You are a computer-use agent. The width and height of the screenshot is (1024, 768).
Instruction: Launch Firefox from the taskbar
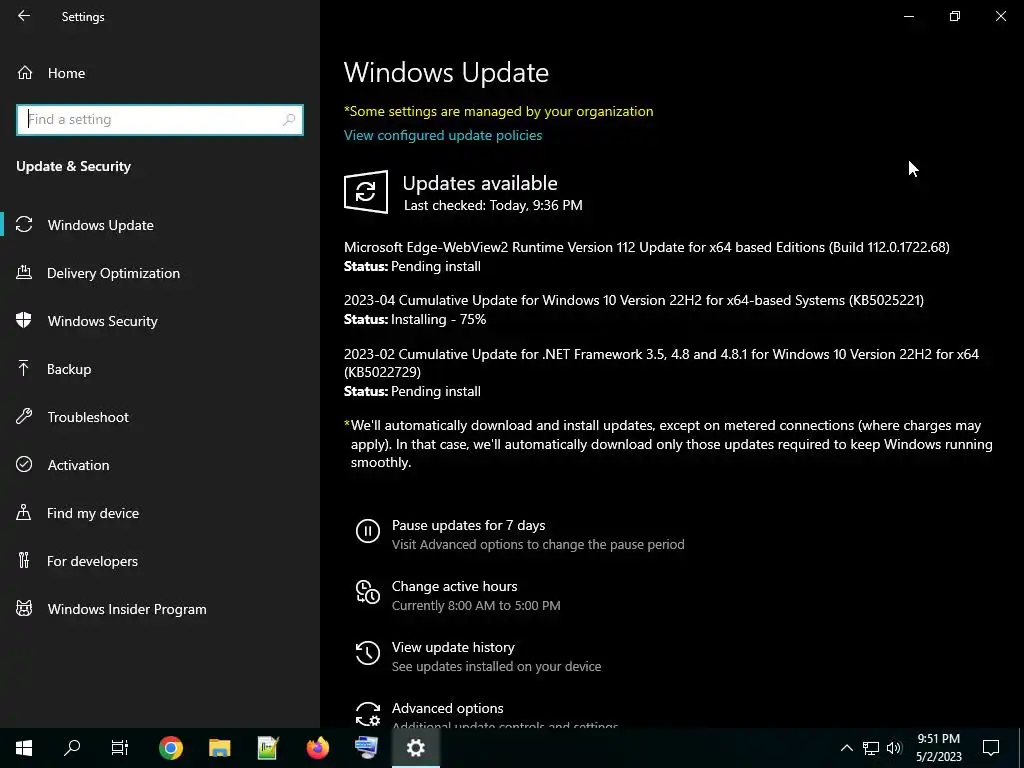tap(317, 748)
